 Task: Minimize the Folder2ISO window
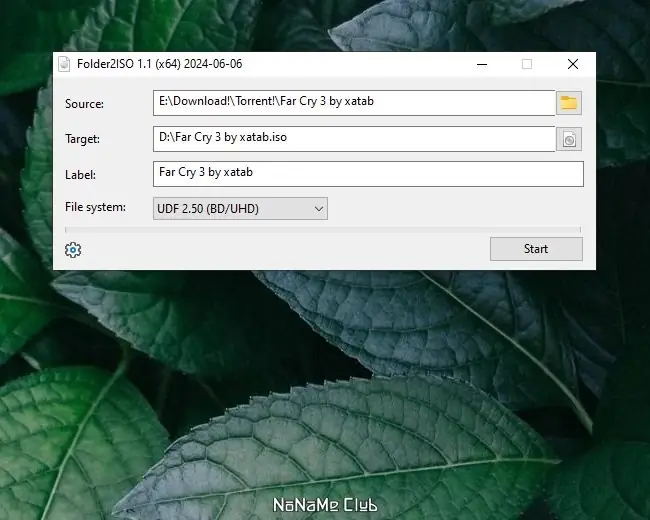(x=482, y=64)
